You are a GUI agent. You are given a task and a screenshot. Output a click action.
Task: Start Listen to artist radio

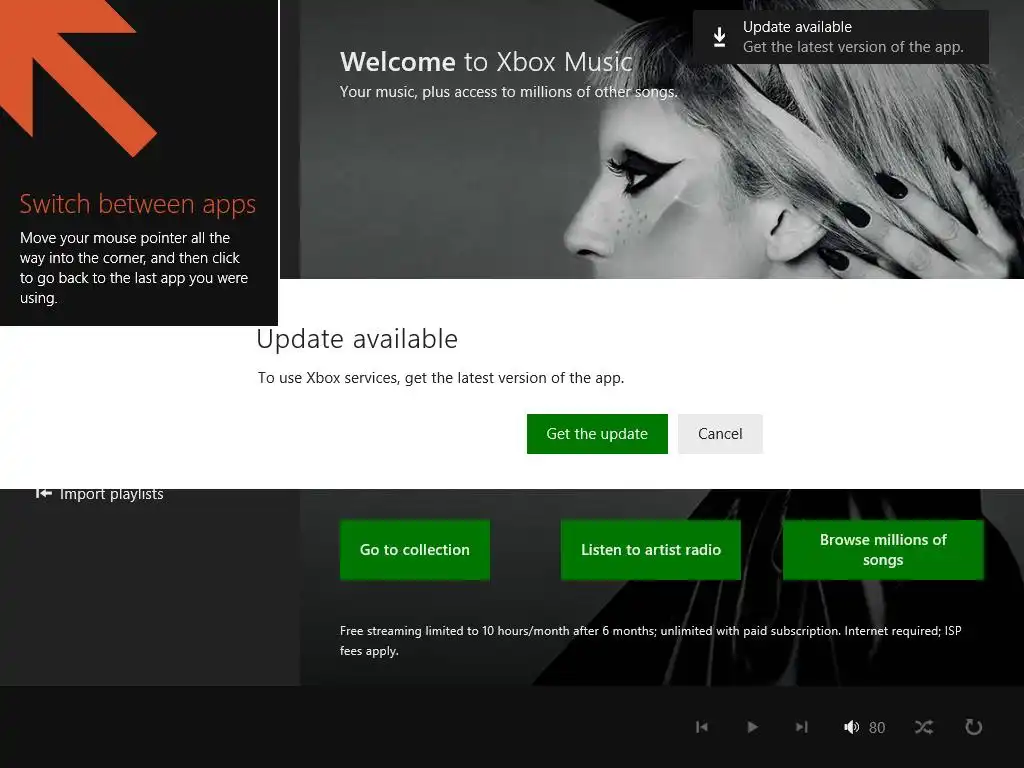650,550
